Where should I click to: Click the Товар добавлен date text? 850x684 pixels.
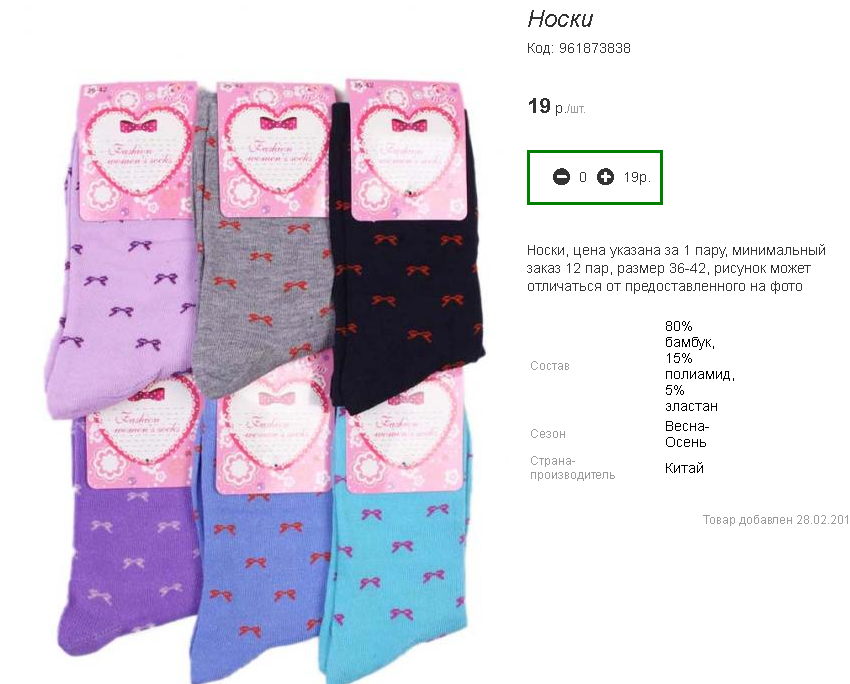776,520
